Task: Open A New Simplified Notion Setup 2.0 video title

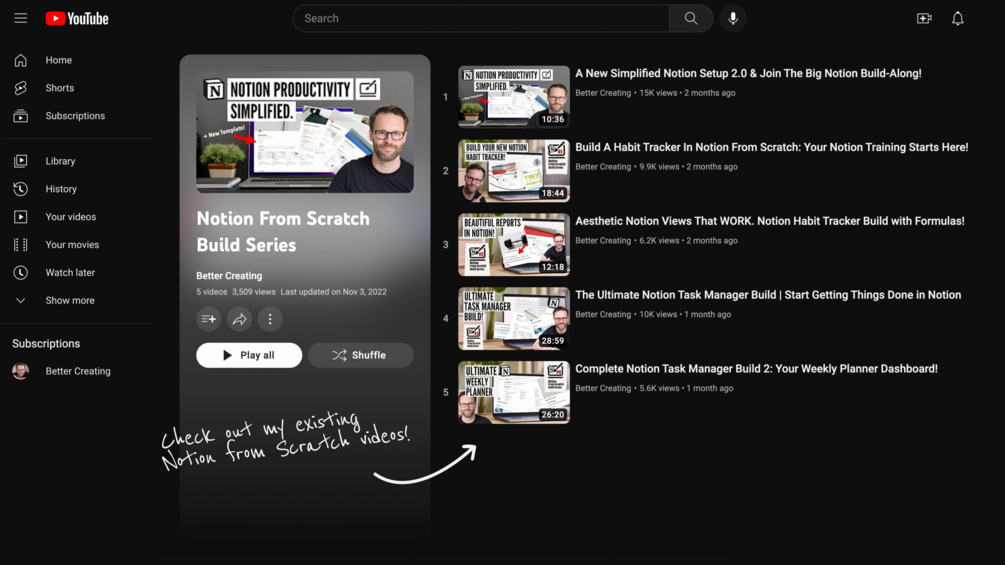Action: [748, 74]
